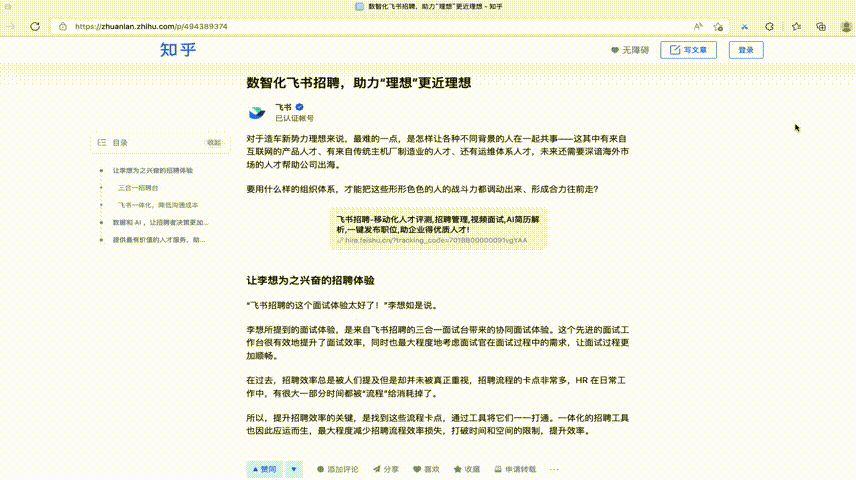Toggle 无障碍 accessibility mode
The height and width of the screenshot is (480, 856).
tap(630, 50)
